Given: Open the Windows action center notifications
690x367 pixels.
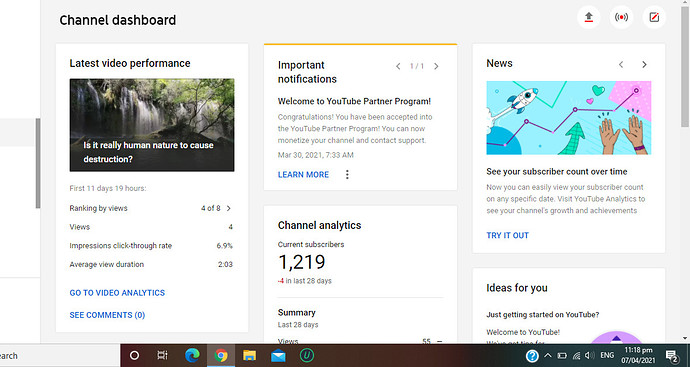Looking at the screenshot, I should tap(672, 356).
